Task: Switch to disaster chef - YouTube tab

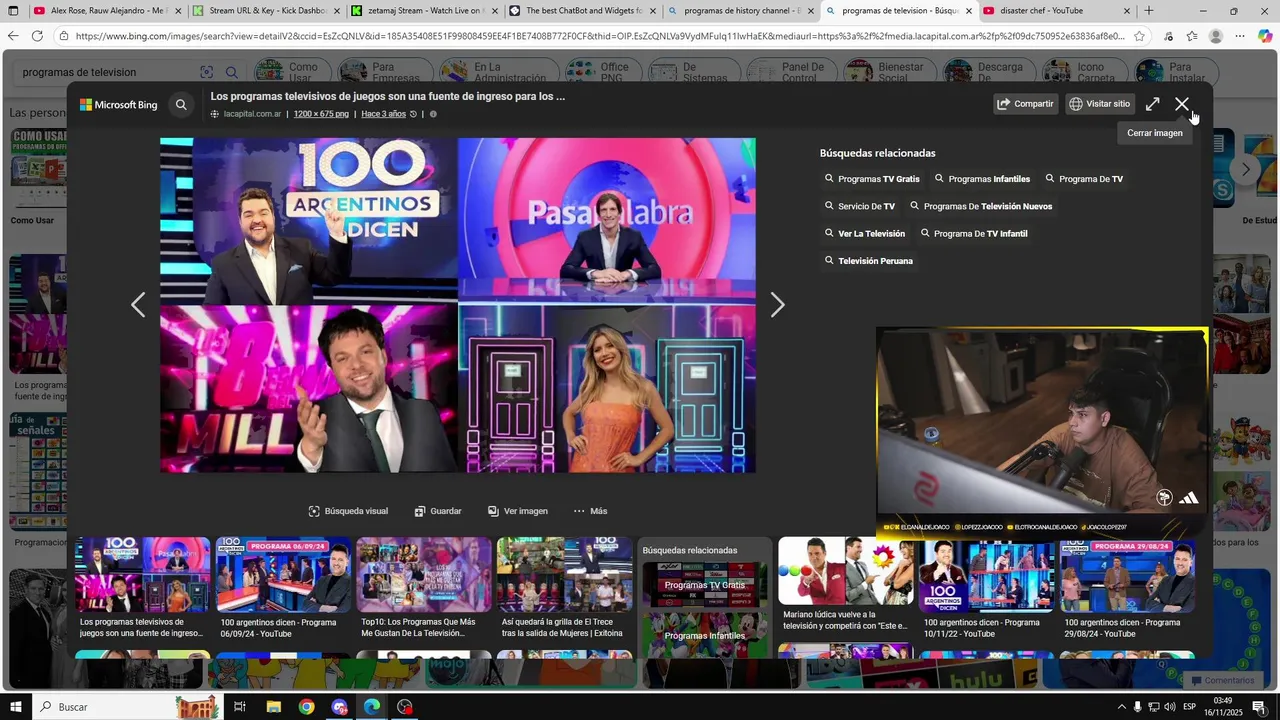Action: click(x=1057, y=11)
